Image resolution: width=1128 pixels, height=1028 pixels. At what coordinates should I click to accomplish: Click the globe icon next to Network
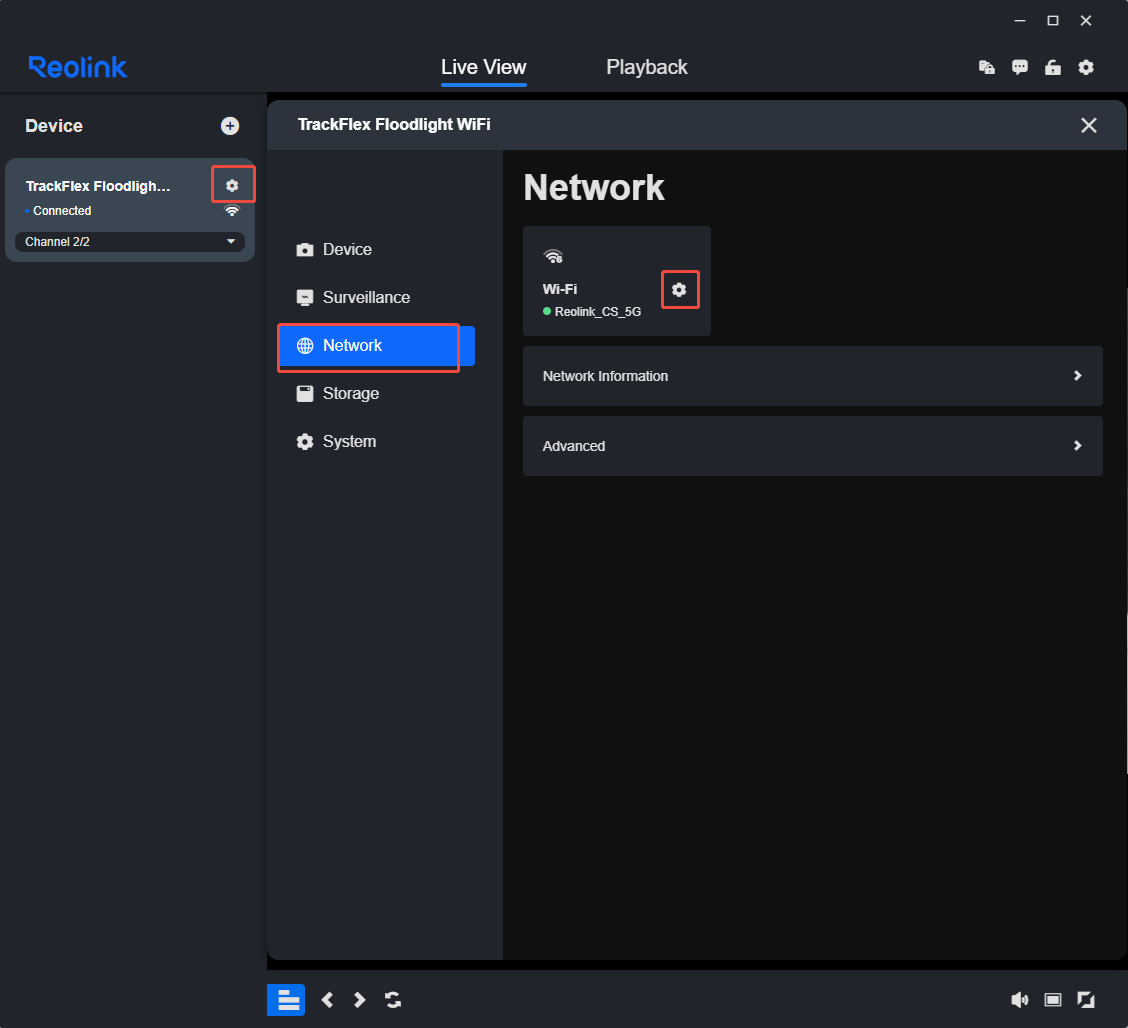(x=305, y=346)
